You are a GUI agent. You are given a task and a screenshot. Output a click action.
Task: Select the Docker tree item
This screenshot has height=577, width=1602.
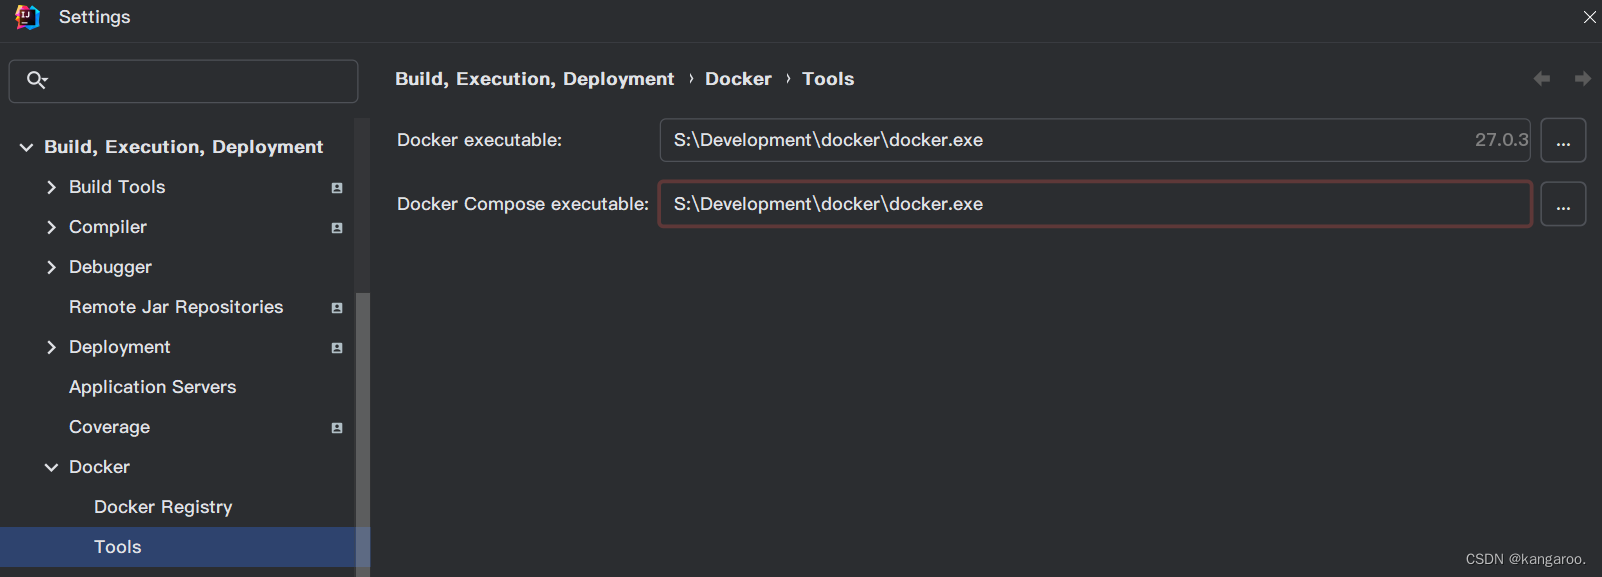click(x=99, y=467)
